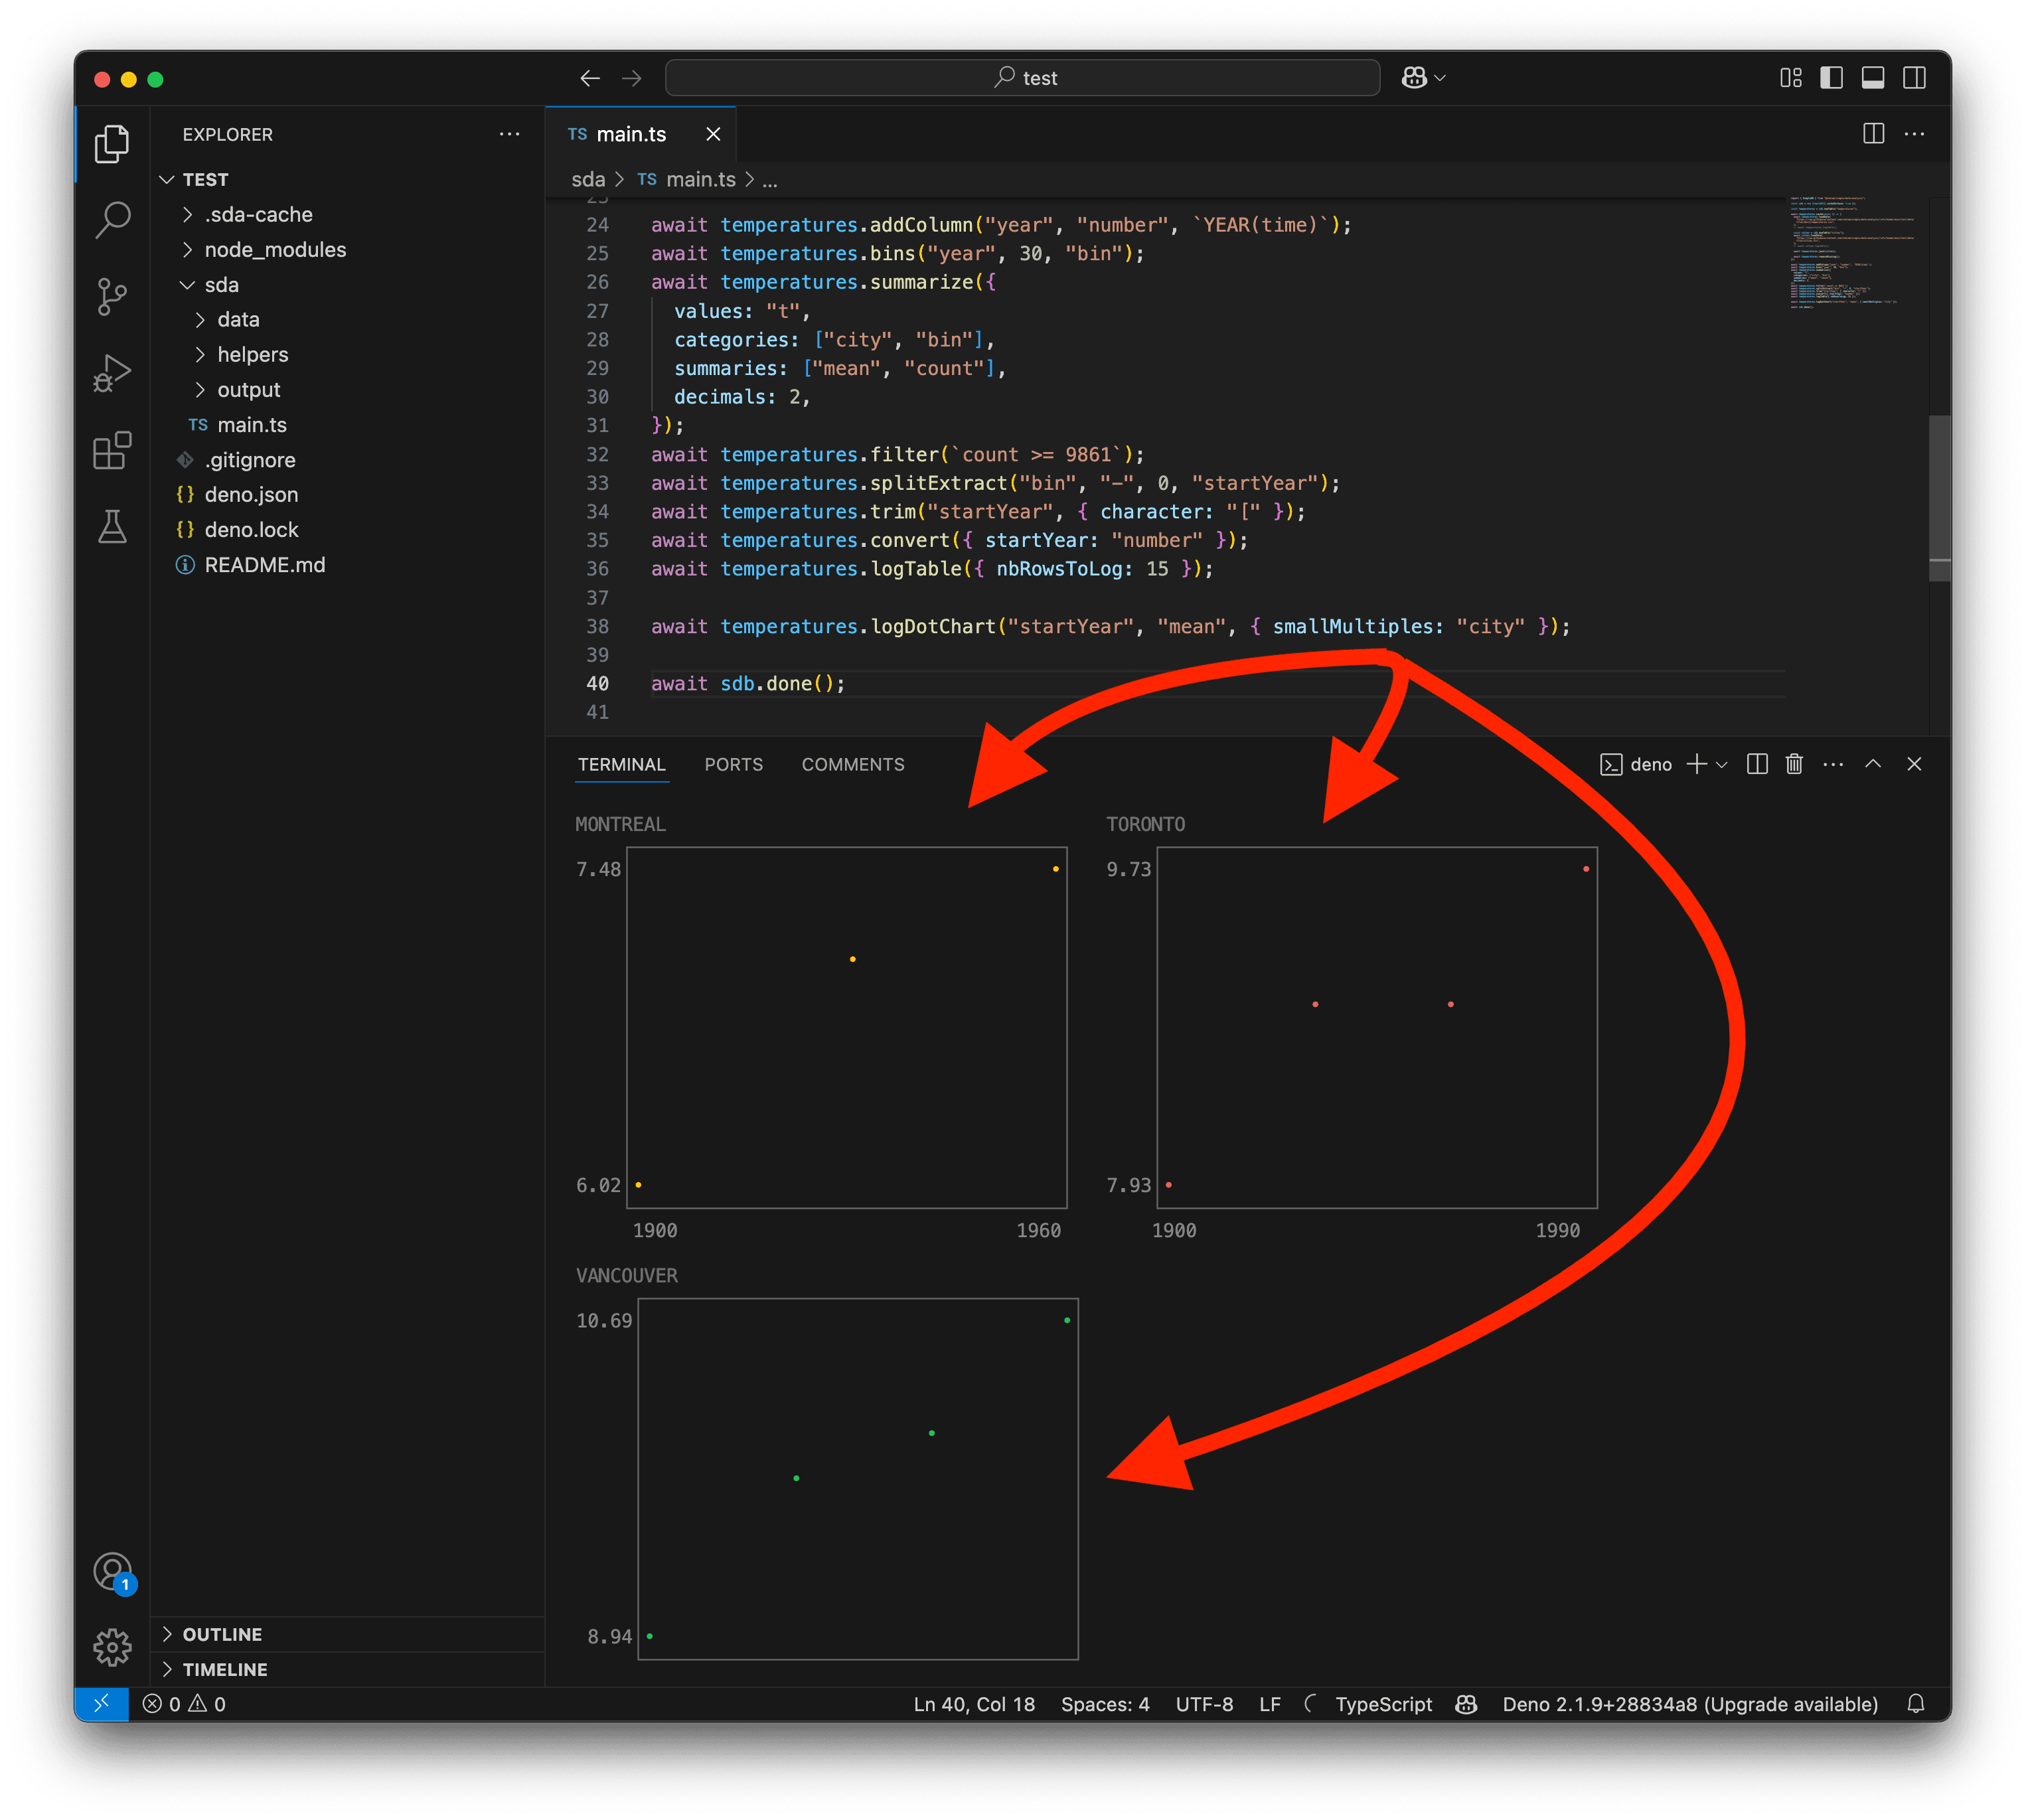Switch to the TERMINAL panel tab
The image size is (2026, 1820).
[621, 764]
